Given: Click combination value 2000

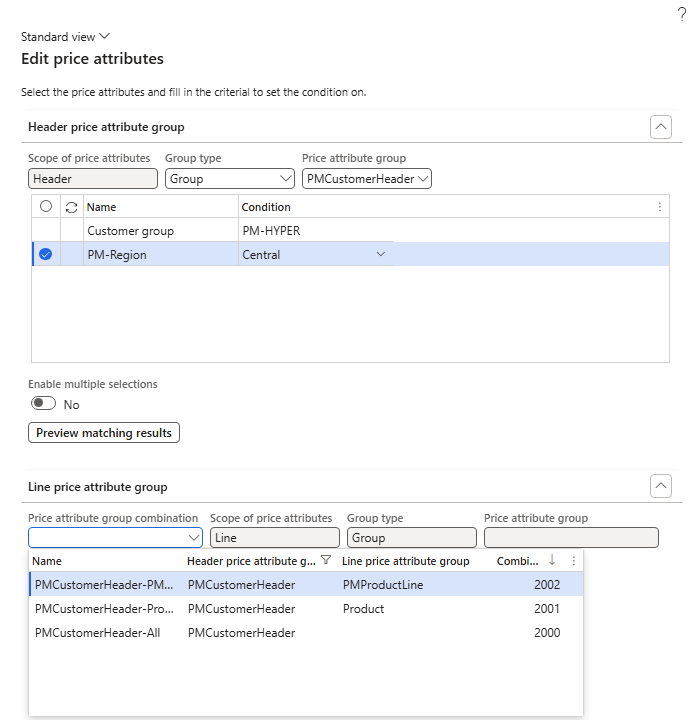Looking at the screenshot, I should 547,632.
